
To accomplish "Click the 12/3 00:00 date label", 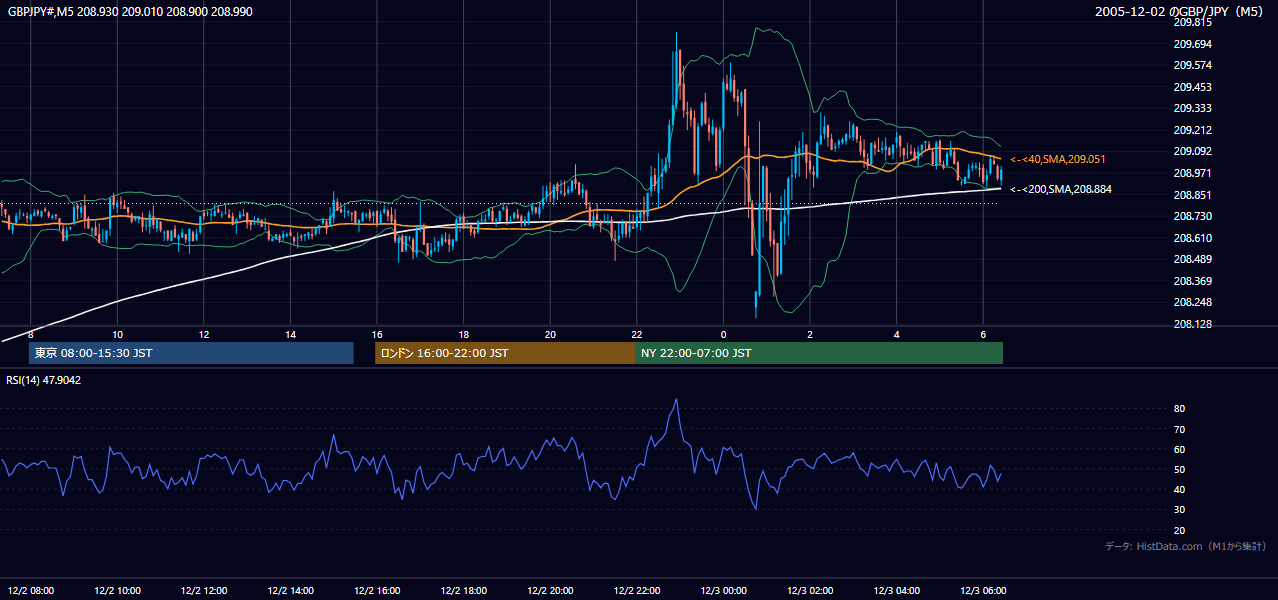I will pos(723,590).
